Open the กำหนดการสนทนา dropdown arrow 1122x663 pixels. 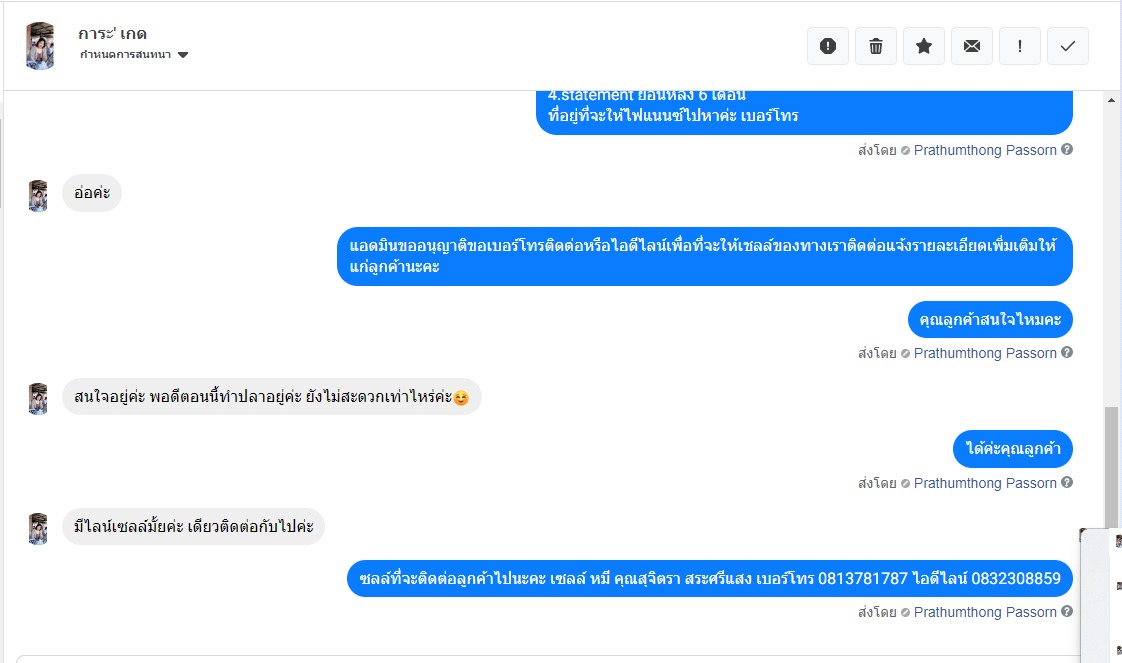click(183, 55)
